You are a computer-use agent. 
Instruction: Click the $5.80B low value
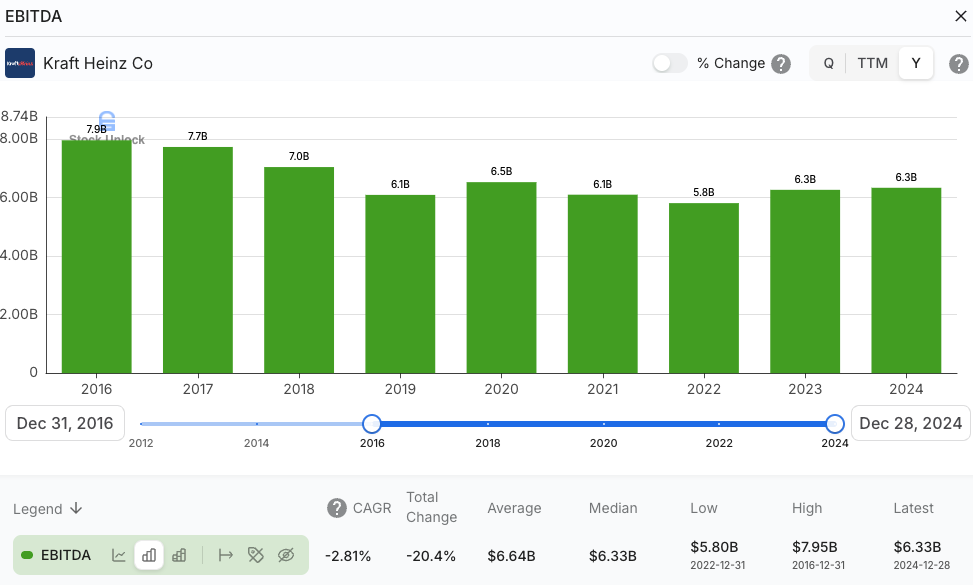(x=714, y=547)
